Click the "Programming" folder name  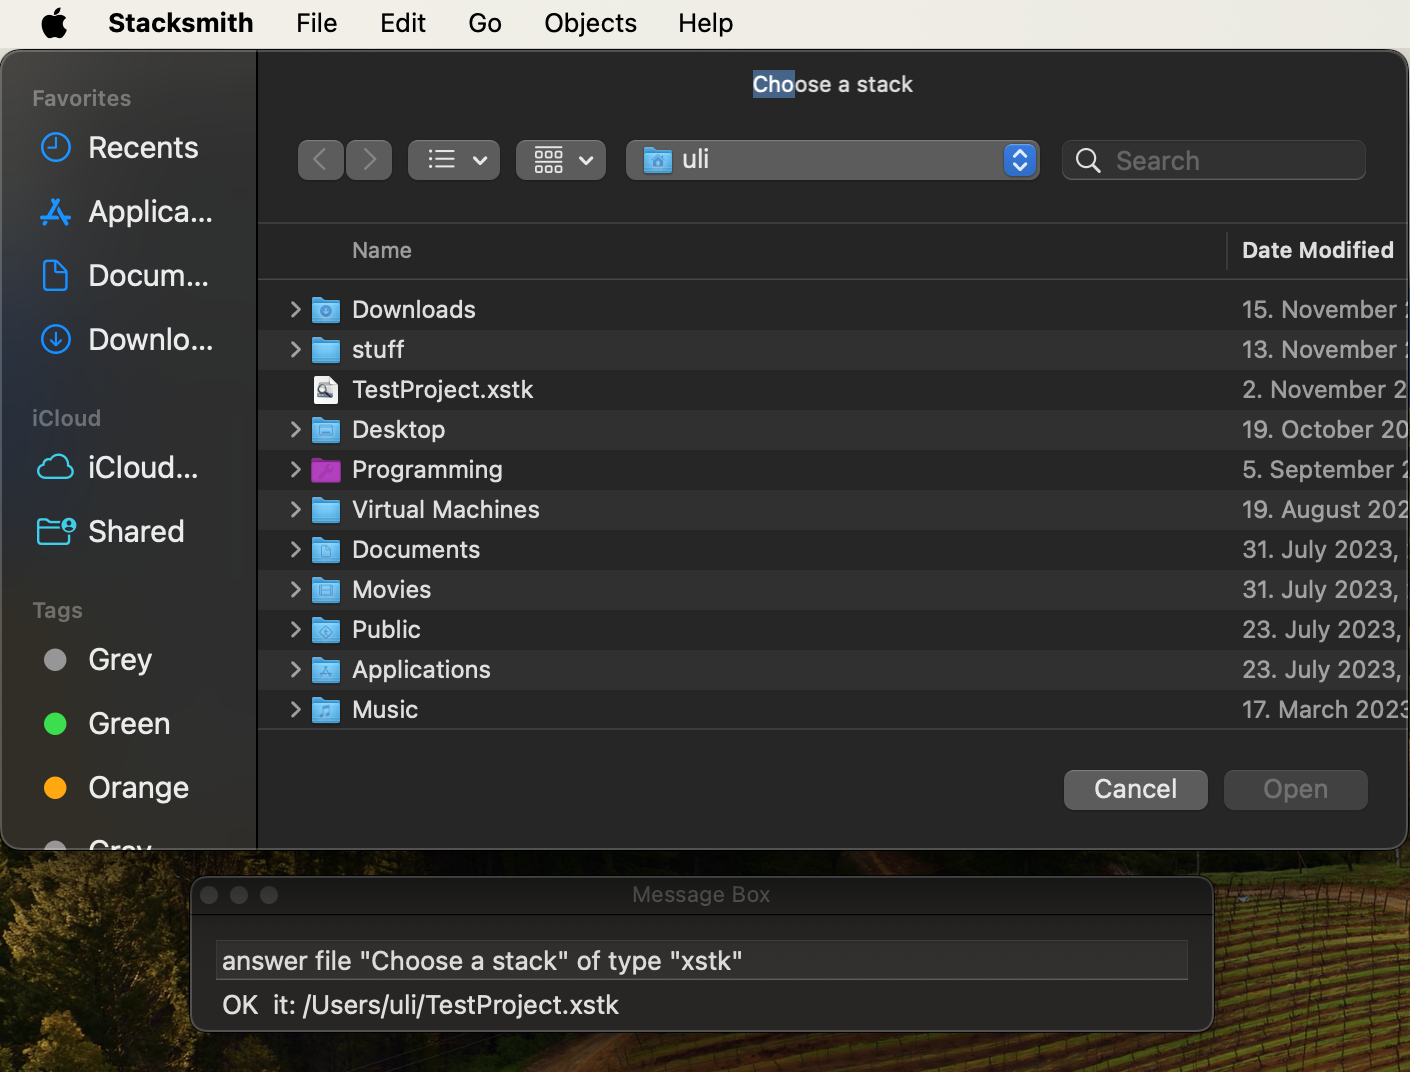tap(427, 470)
